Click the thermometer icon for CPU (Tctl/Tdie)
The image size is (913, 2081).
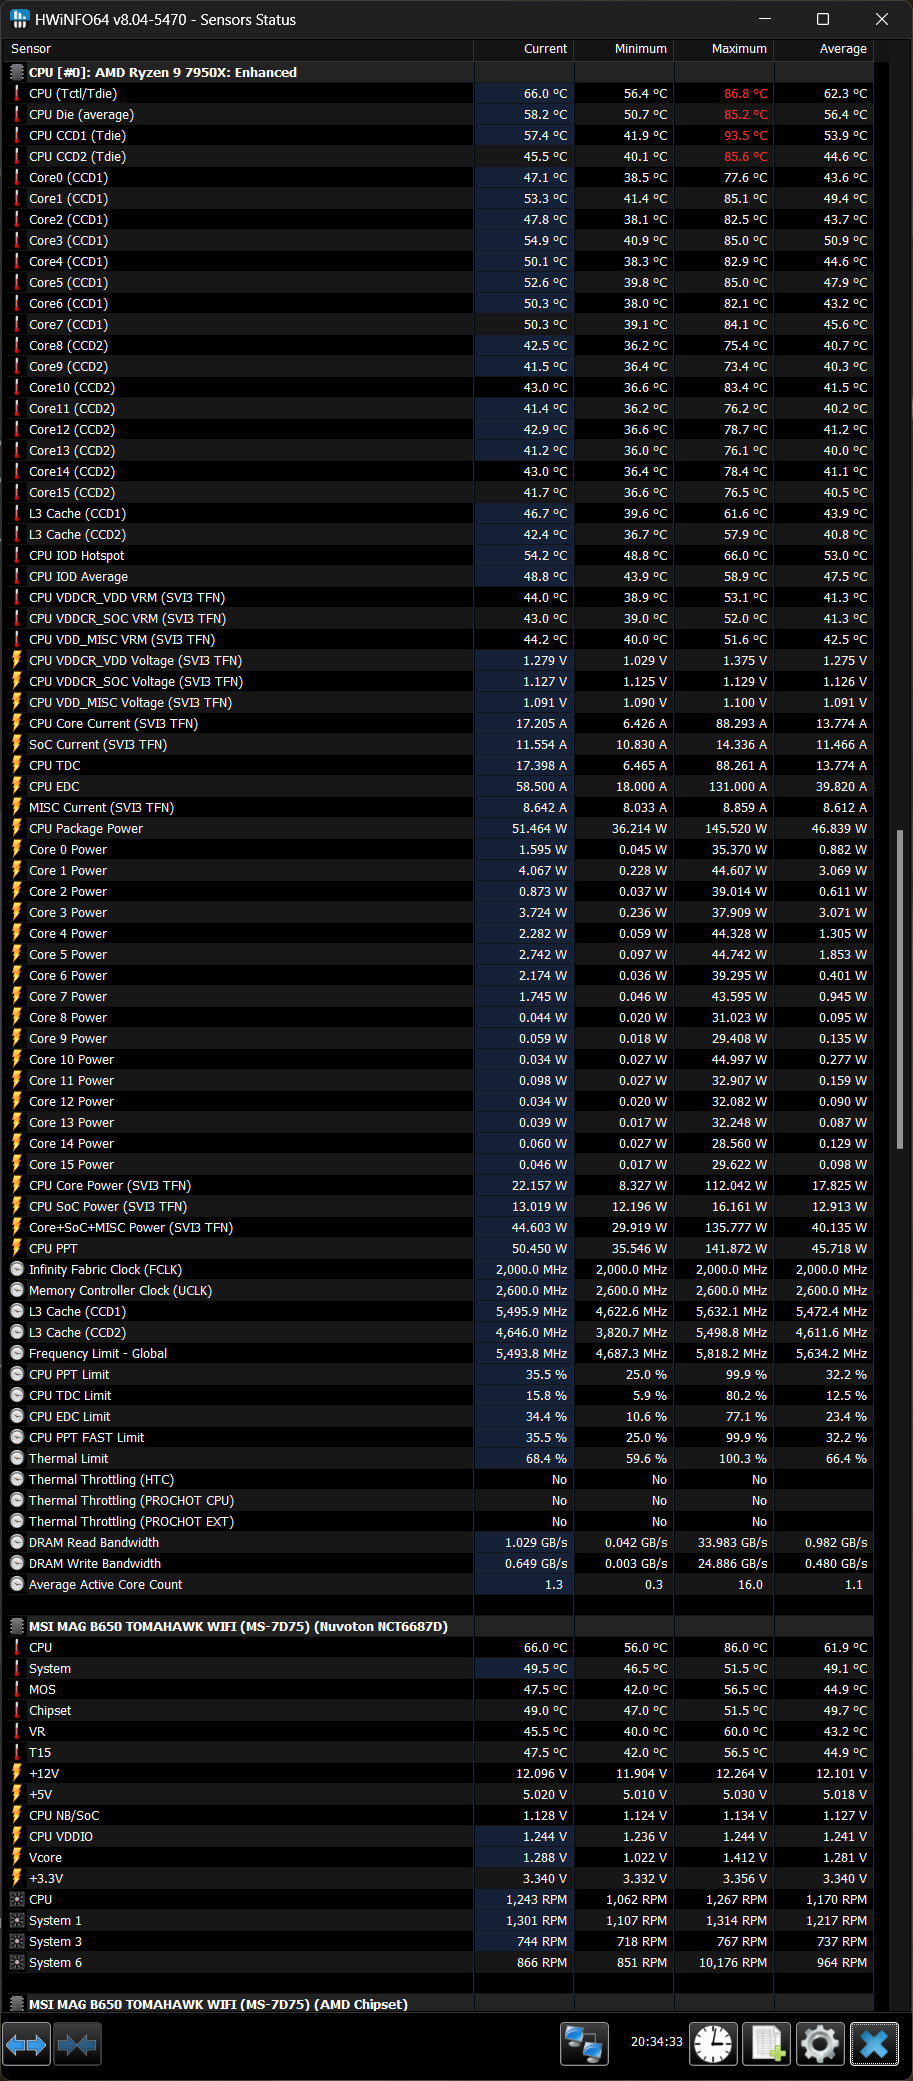16,93
